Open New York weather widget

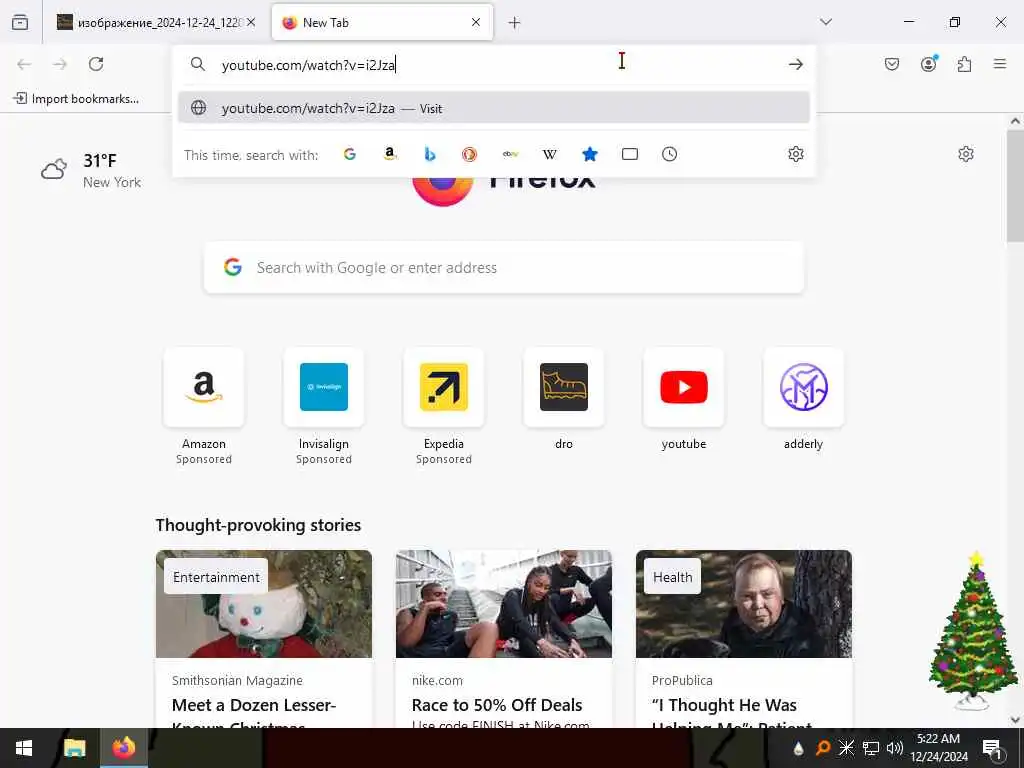[91, 171]
